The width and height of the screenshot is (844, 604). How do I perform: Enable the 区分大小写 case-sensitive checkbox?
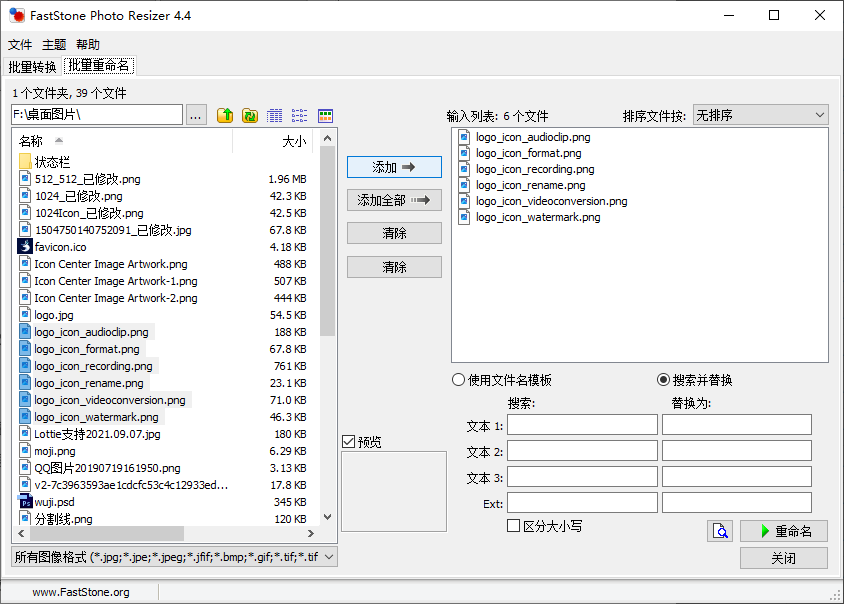point(514,526)
